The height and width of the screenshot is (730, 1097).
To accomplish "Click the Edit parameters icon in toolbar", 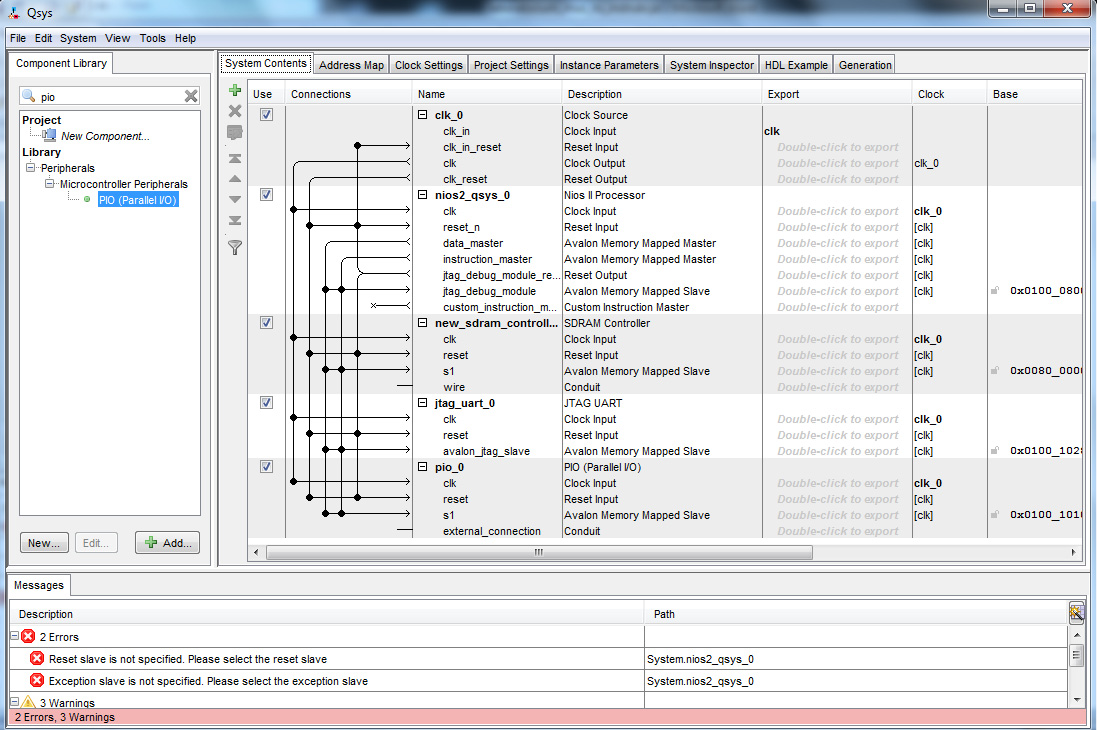I will point(235,132).
